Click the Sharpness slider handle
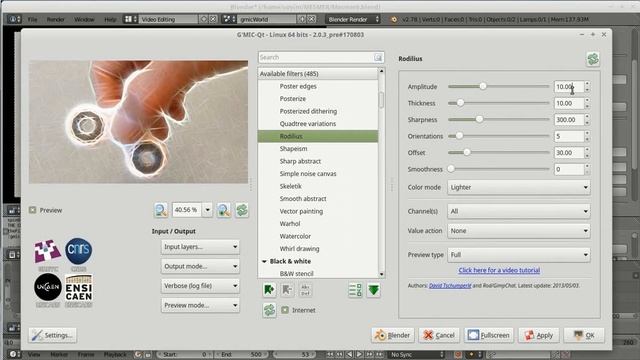 480,119
